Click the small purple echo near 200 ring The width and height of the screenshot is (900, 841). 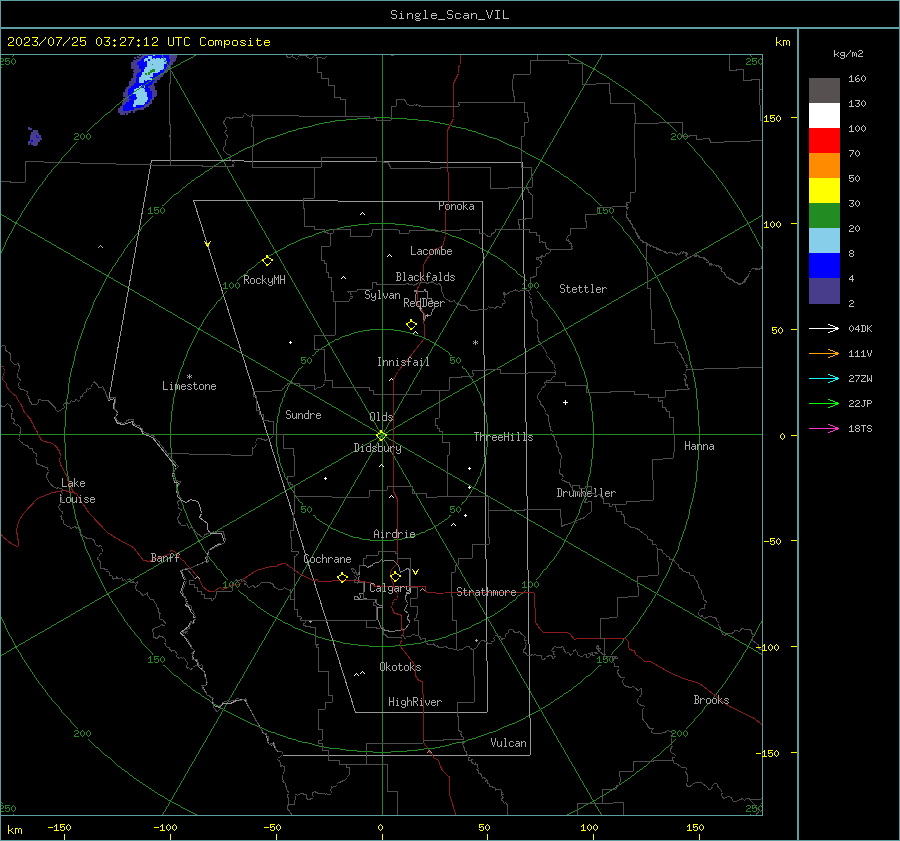coord(34,137)
